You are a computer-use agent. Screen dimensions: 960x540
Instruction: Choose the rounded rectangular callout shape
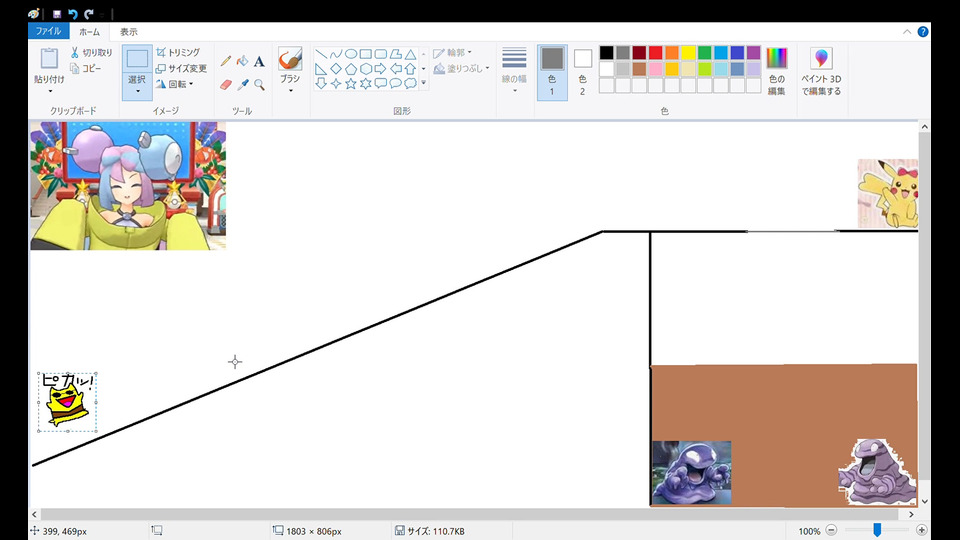tap(381, 83)
